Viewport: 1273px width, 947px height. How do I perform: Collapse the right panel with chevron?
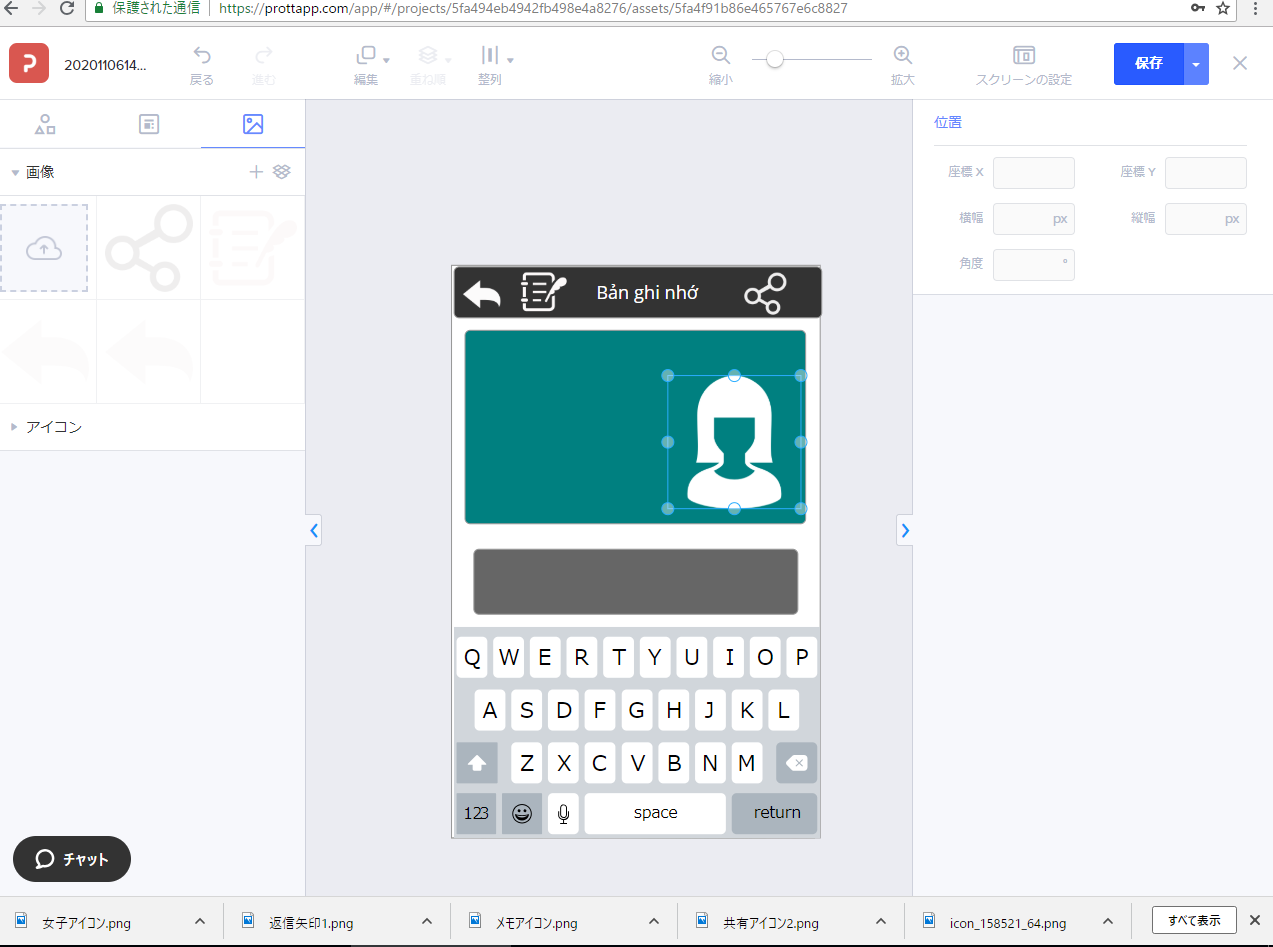(905, 531)
